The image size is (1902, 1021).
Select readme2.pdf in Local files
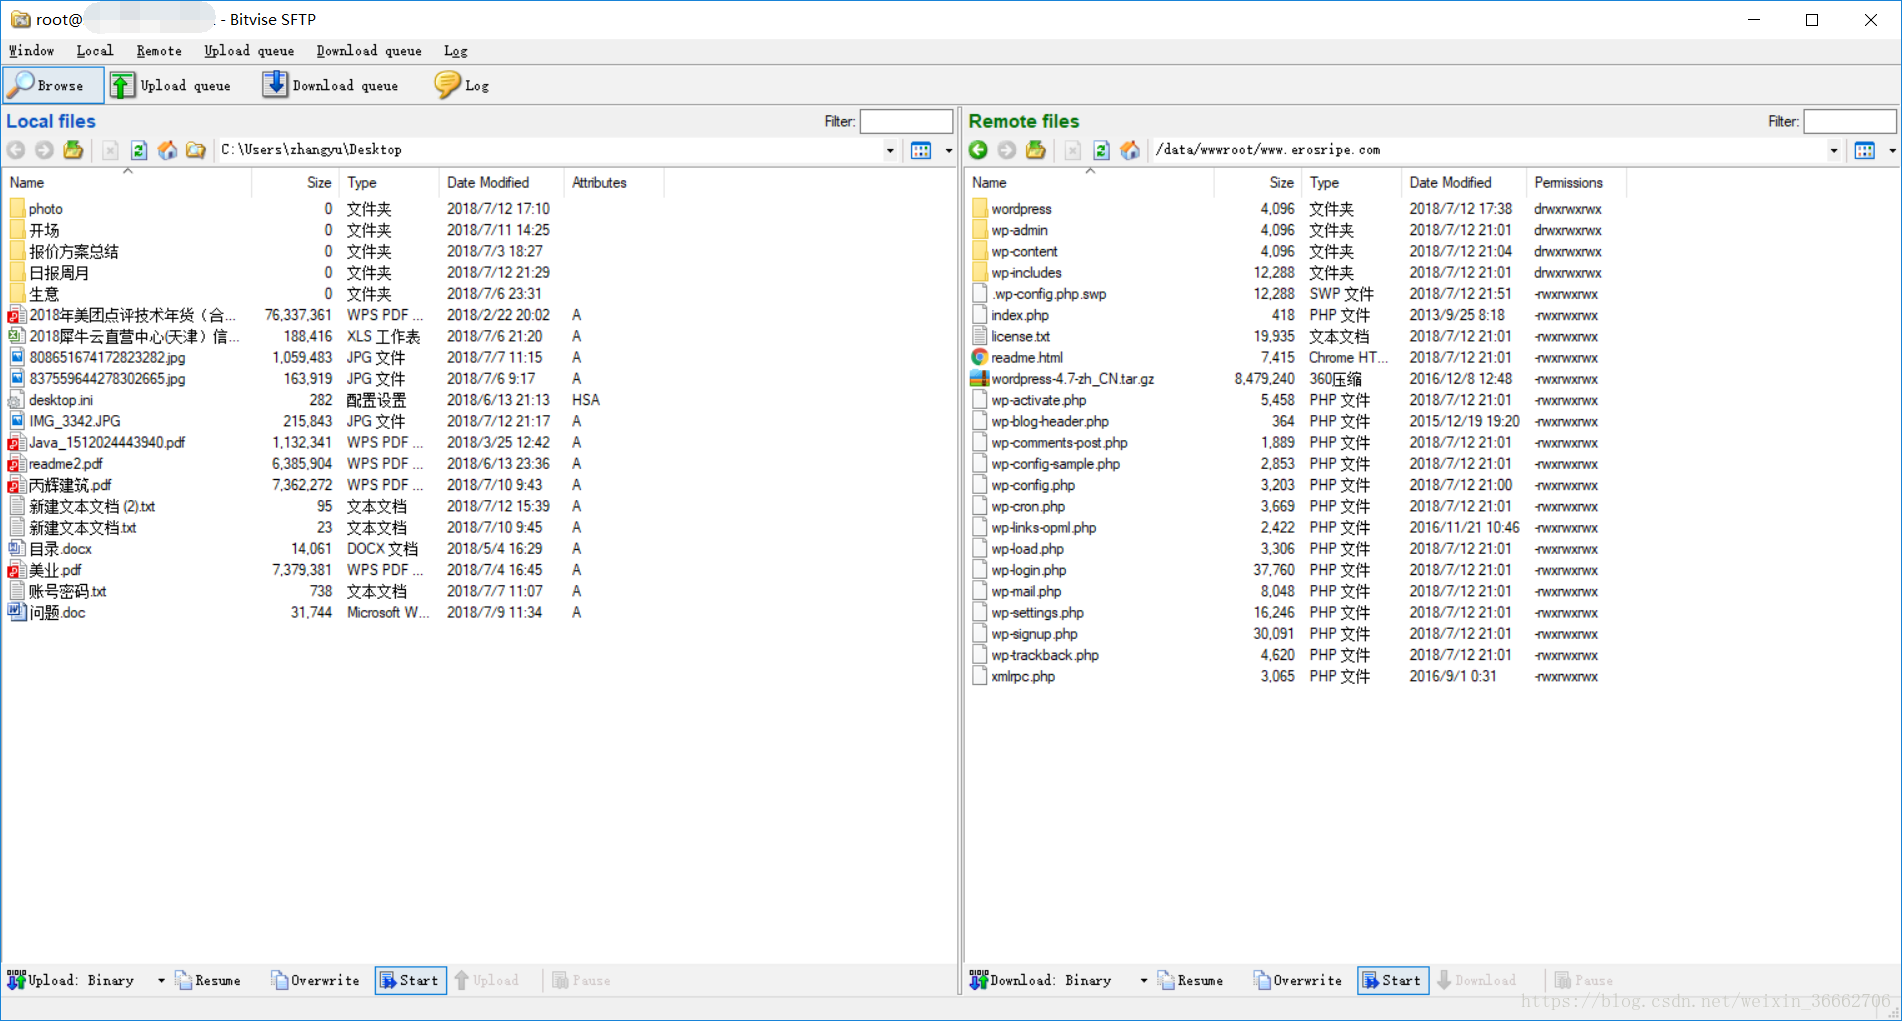[x=66, y=464]
